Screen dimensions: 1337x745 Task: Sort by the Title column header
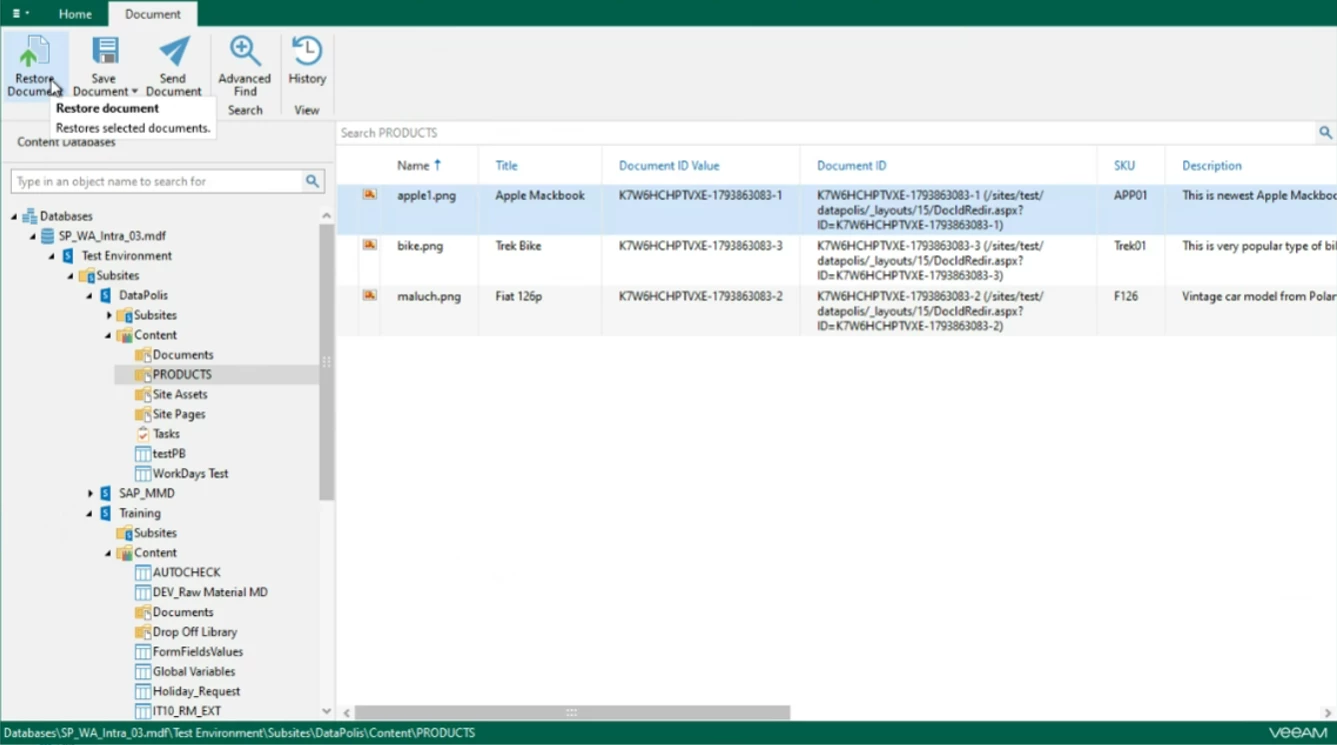point(506,166)
